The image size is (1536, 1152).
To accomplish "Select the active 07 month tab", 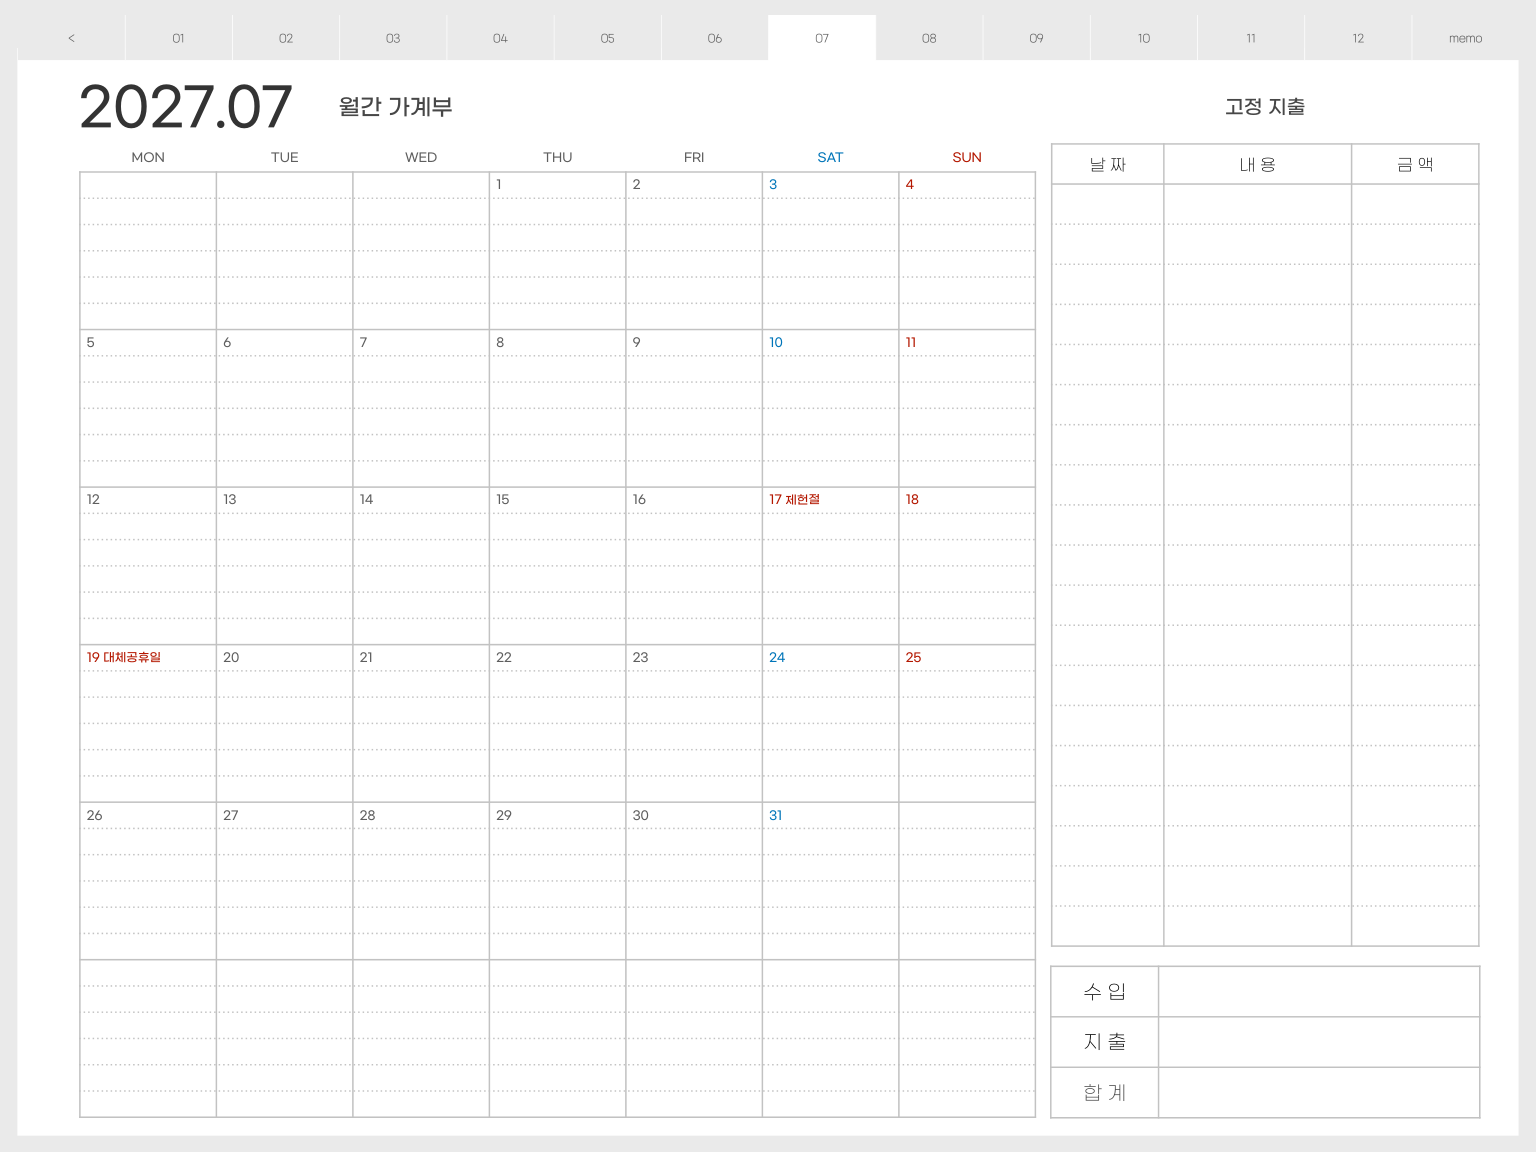I will coord(822,38).
